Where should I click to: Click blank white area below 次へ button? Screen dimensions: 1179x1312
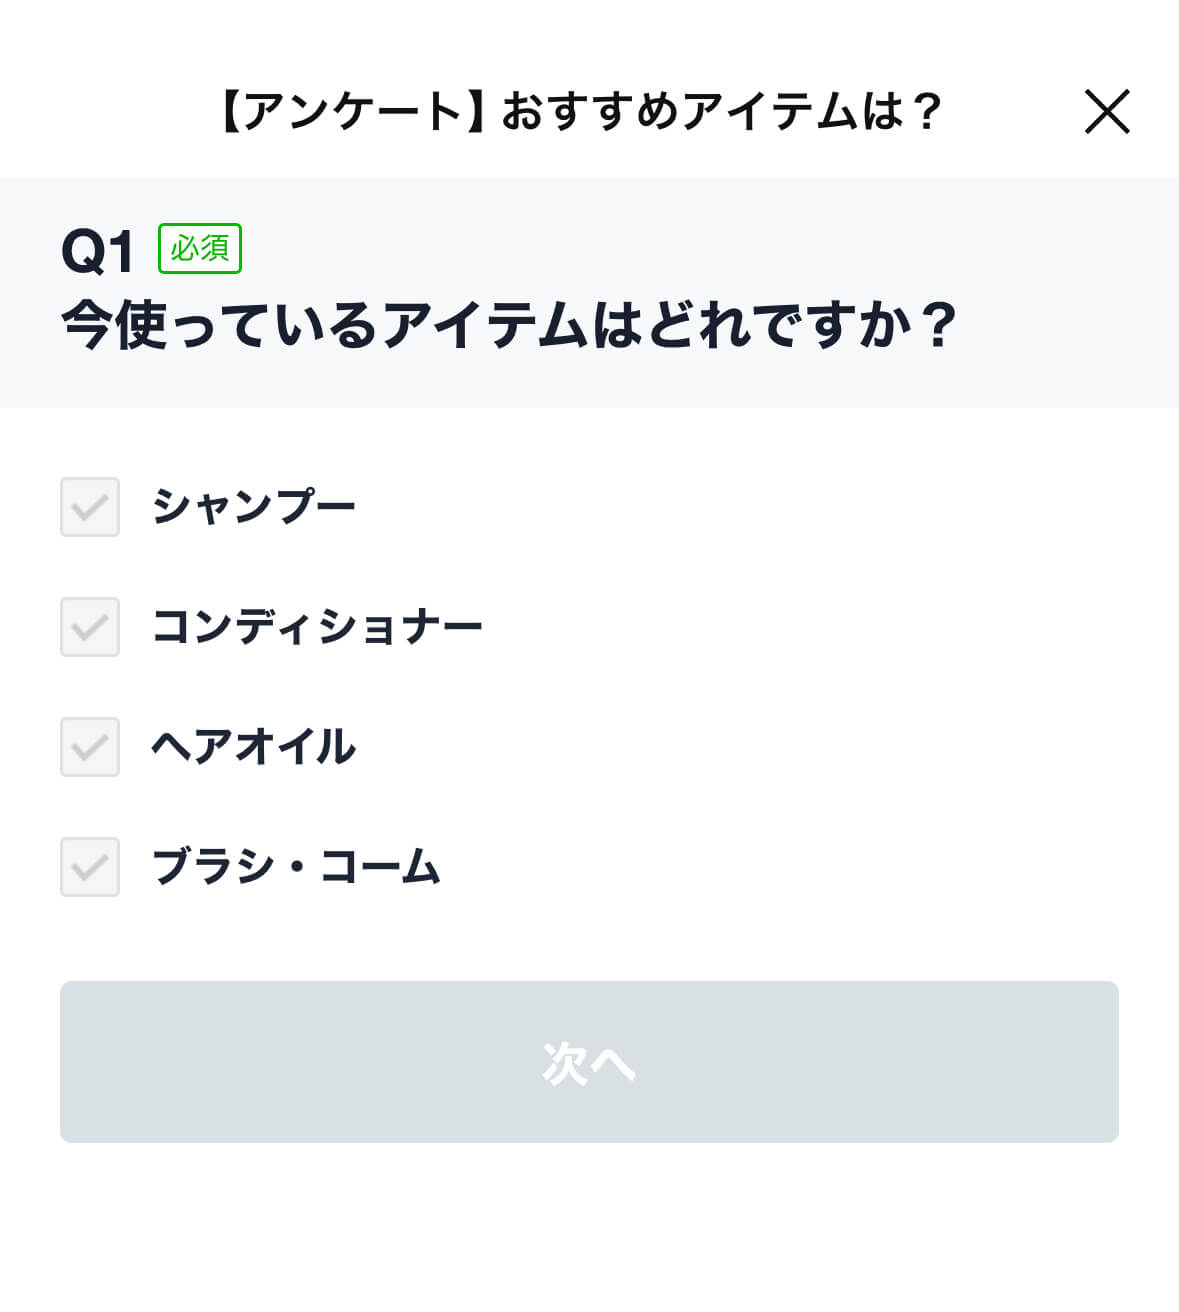click(x=589, y=1230)
